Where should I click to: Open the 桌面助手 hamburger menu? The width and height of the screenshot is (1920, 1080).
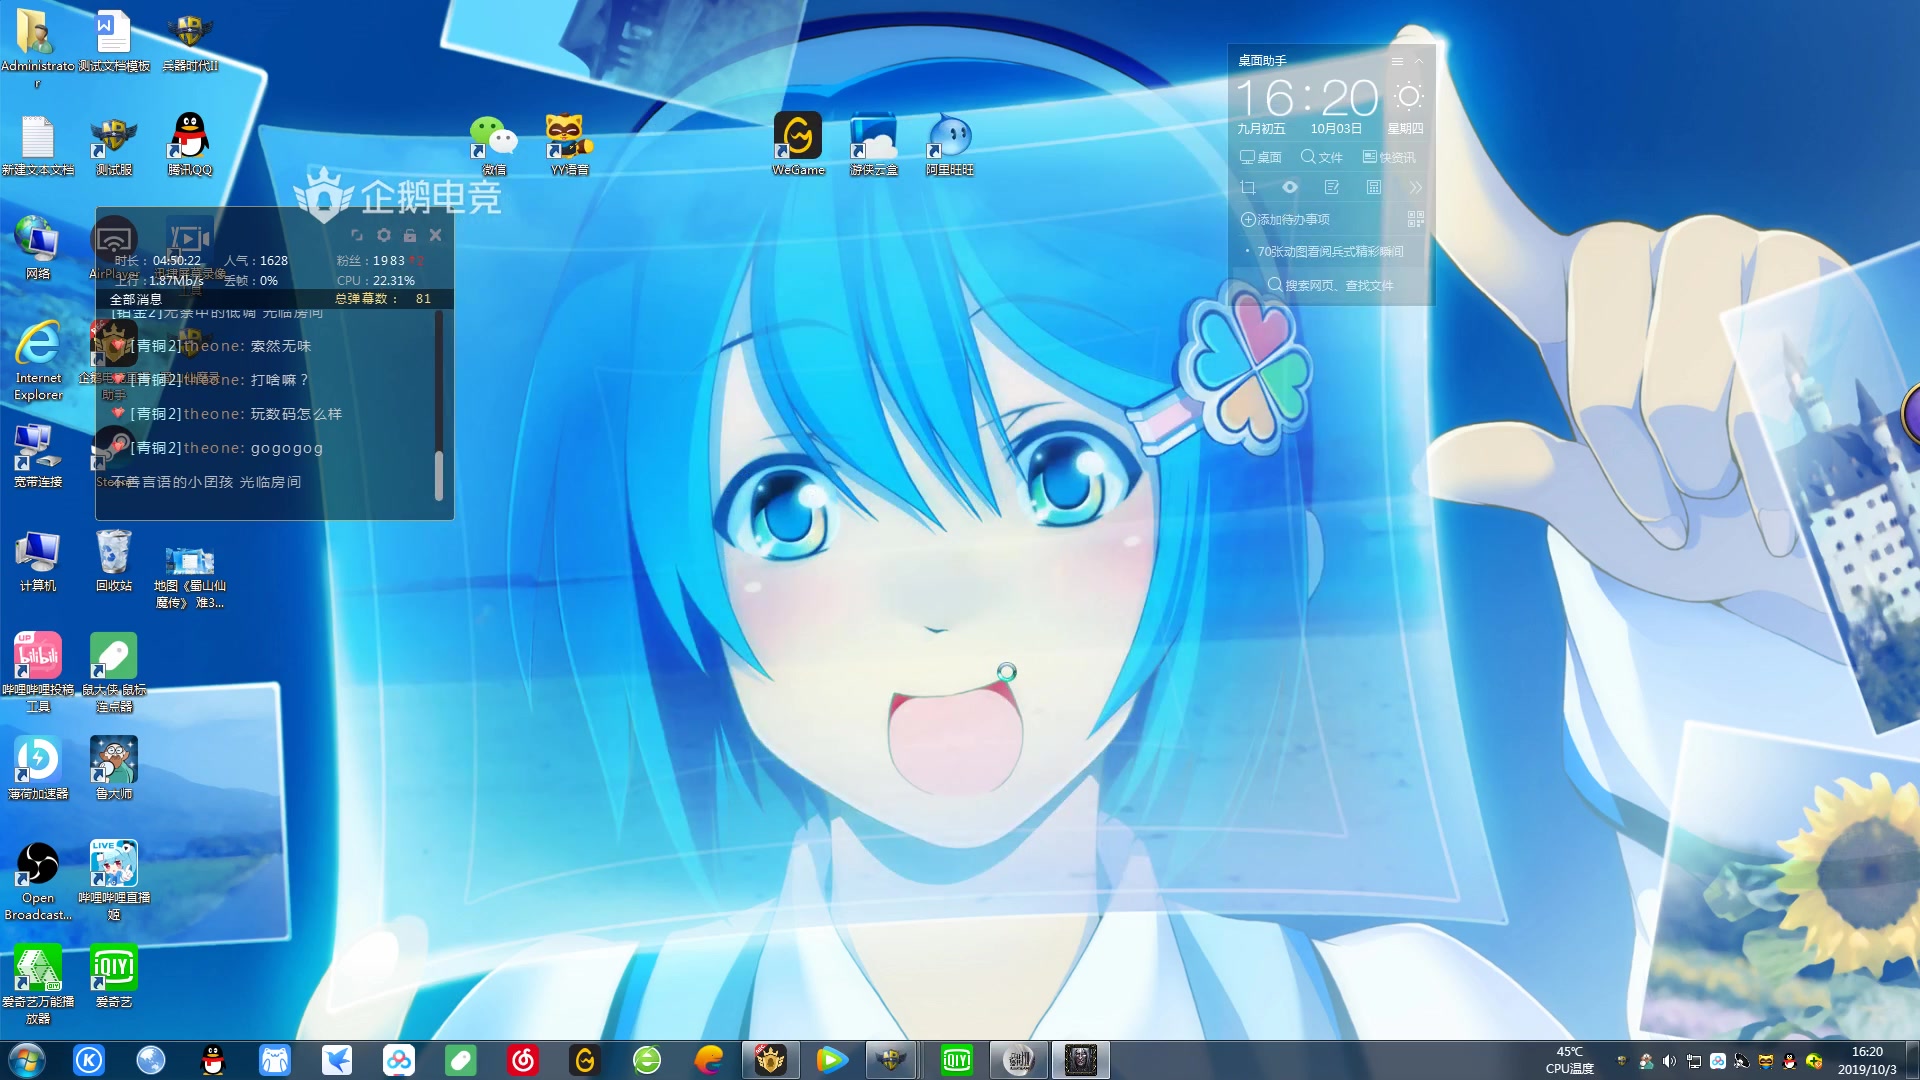pos(1397,61)
